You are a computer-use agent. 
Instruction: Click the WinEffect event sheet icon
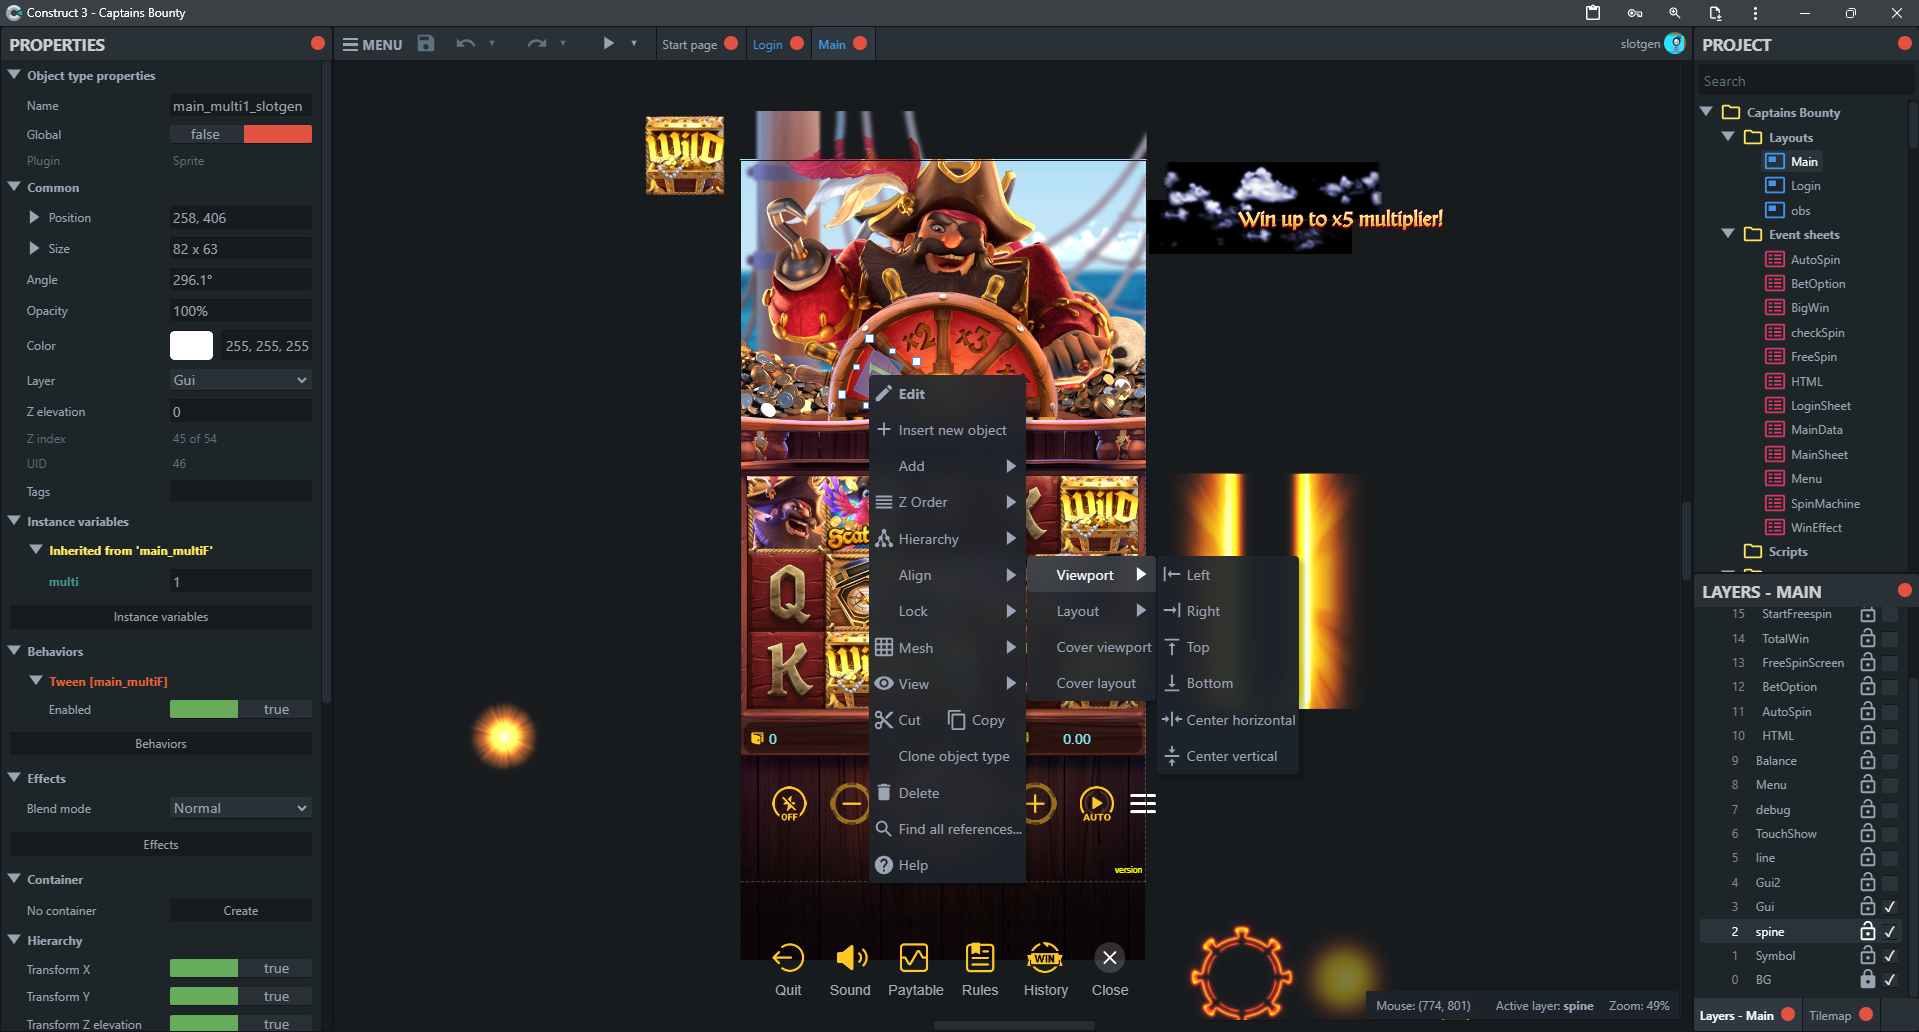tap(1775, 527)
